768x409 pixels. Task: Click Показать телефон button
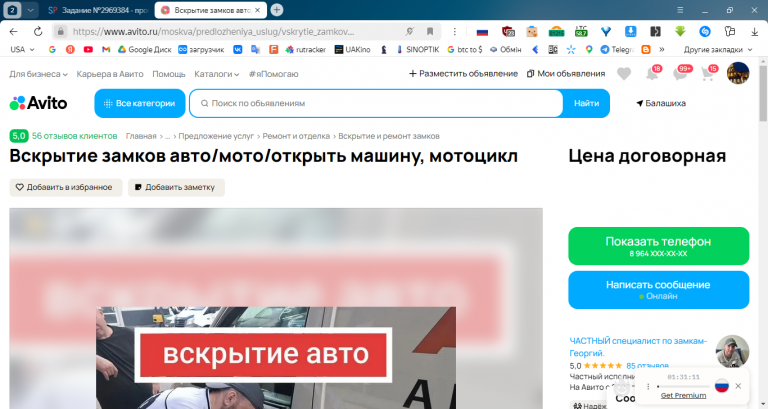(658, 246)
